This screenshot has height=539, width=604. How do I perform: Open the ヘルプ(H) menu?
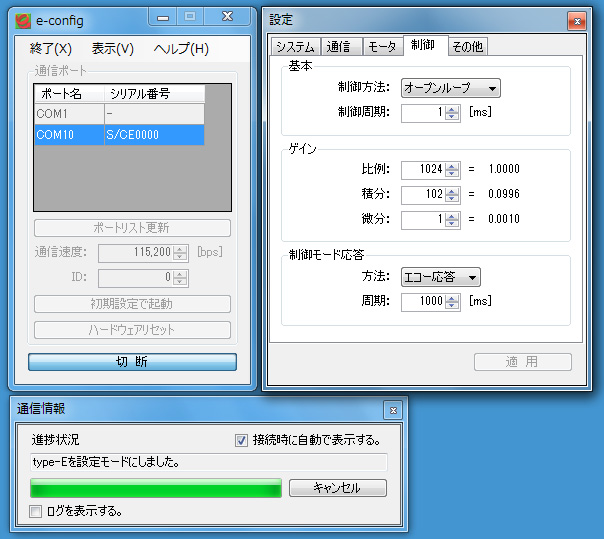[181, 49]
